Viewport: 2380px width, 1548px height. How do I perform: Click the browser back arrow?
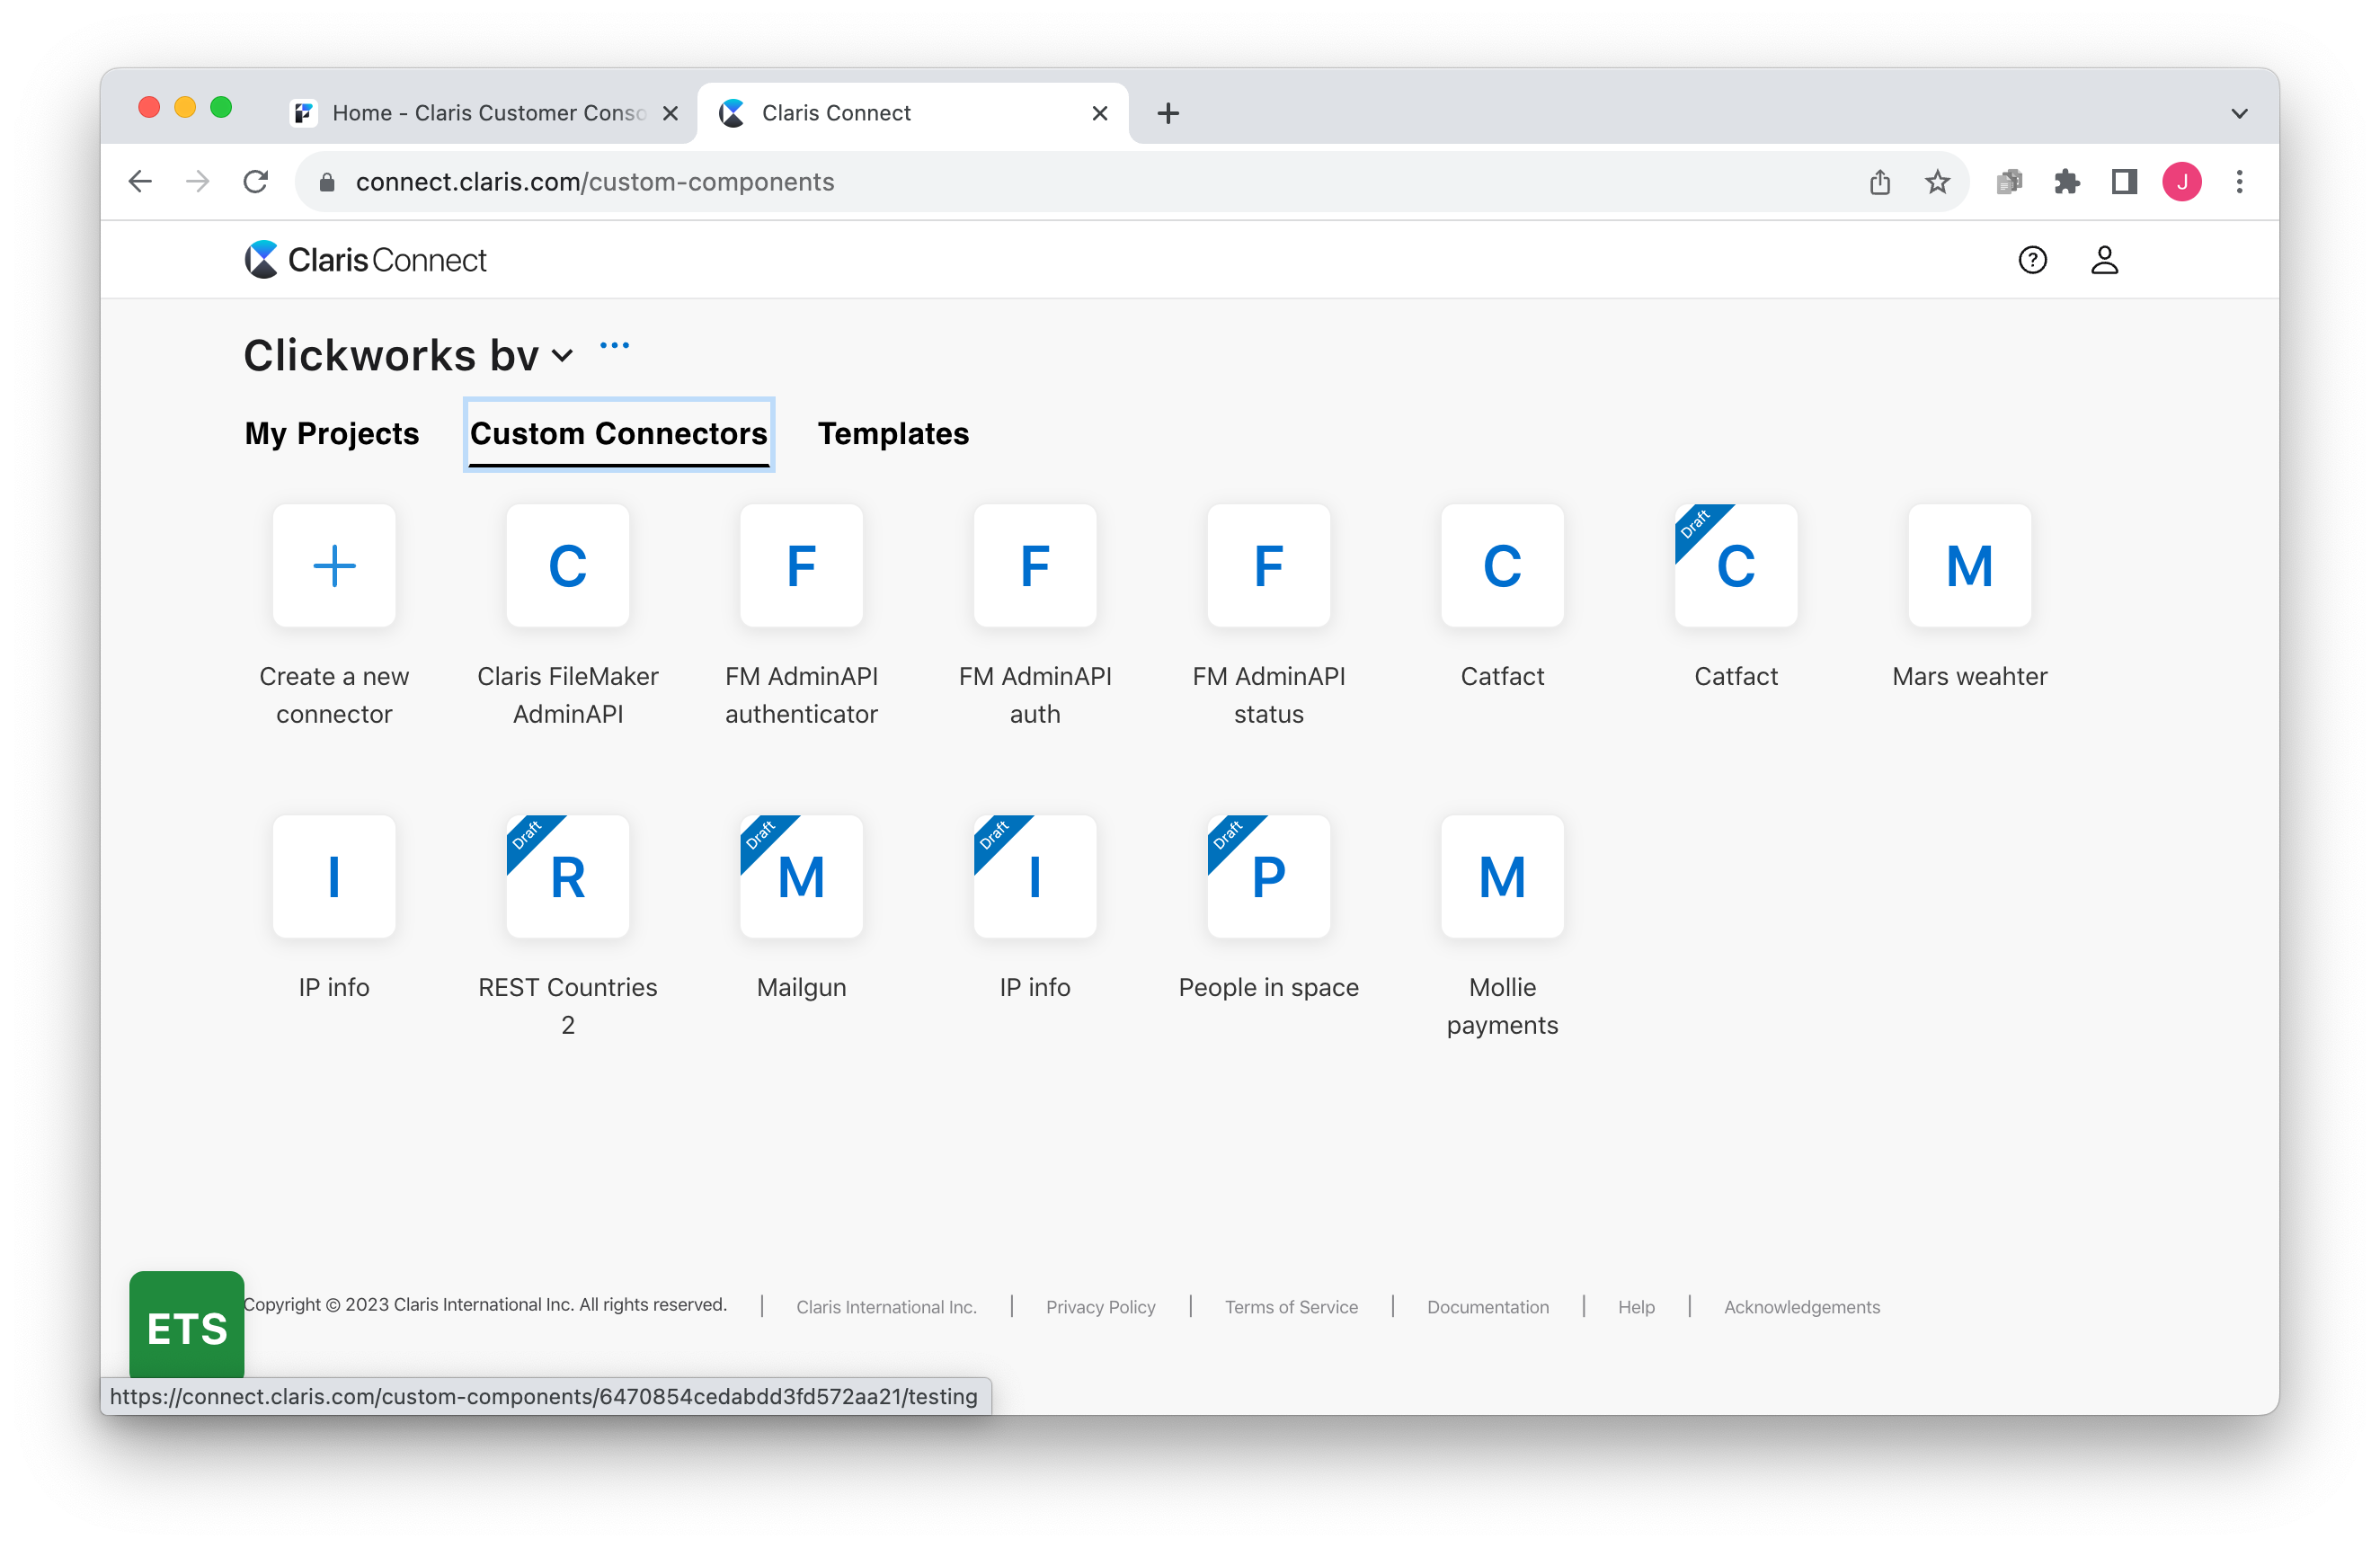[x=140, y=182]
